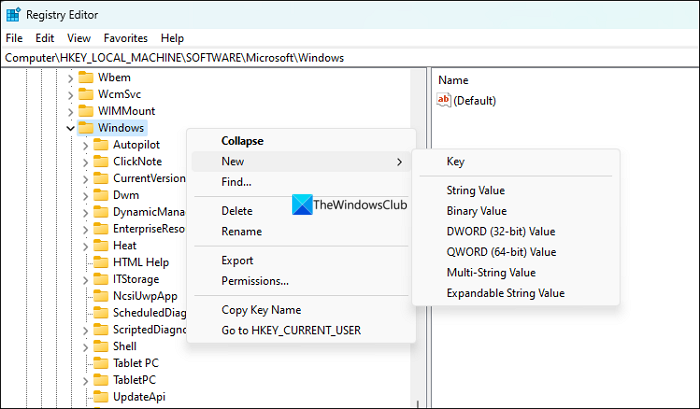Viewport: 700px width, 409px height.
Task: Click the ClickNote folder icon
Action: [x=101, y=161]
